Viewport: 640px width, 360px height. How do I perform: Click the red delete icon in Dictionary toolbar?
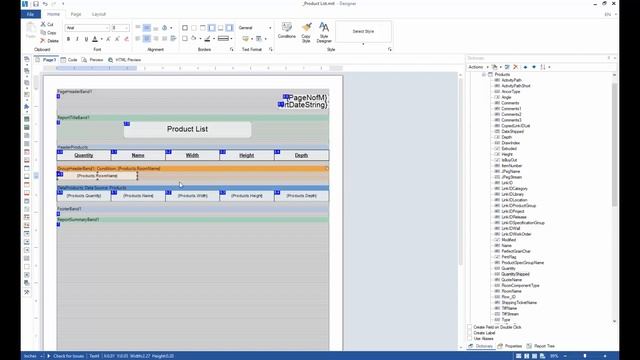coord(516,67)
